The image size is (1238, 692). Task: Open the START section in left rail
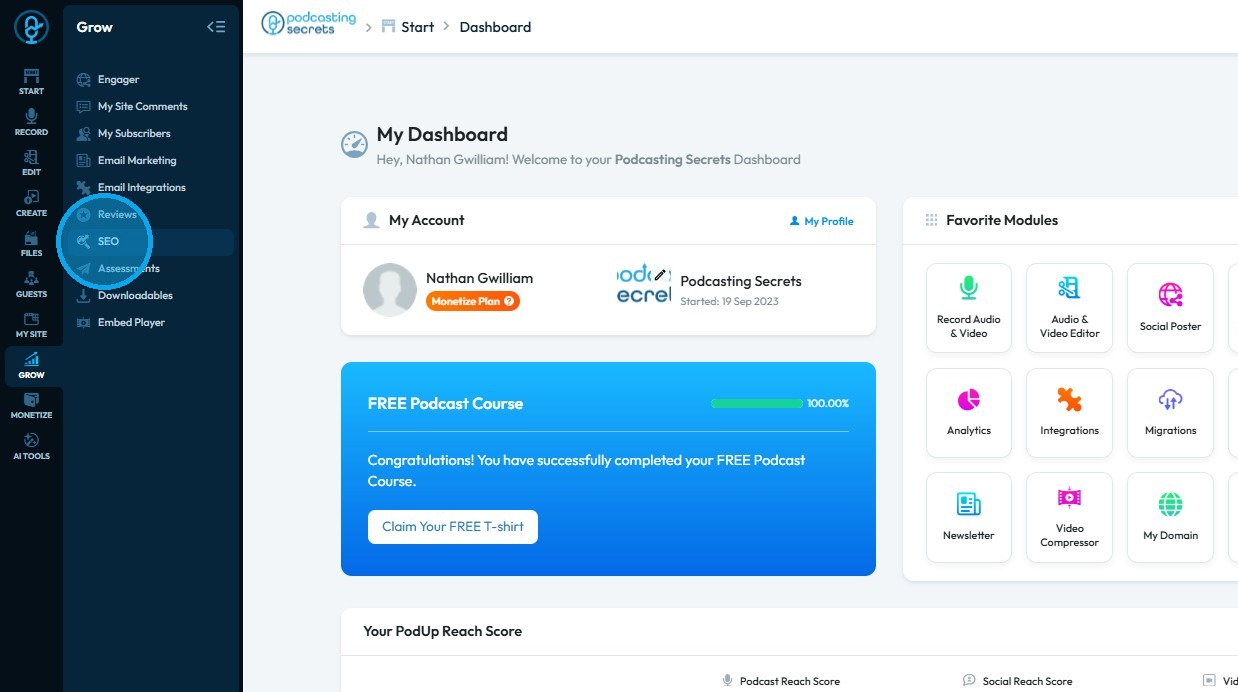[x=31, y=82]
